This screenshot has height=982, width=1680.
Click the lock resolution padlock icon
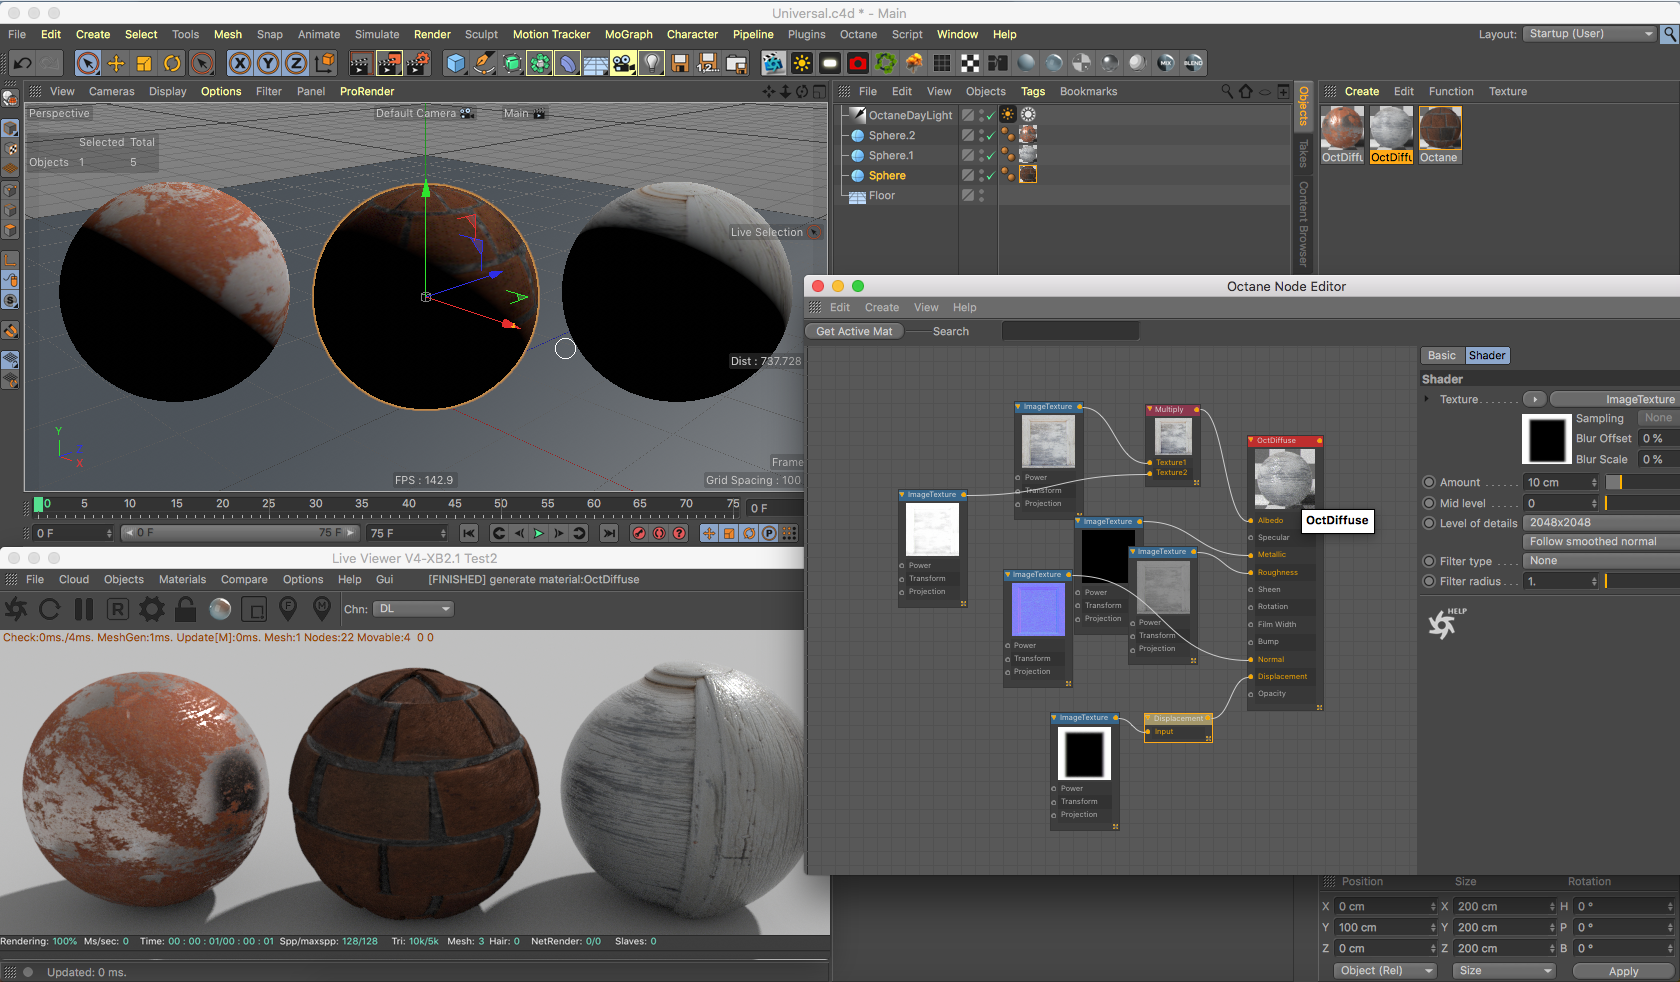(x=185, y=609)
